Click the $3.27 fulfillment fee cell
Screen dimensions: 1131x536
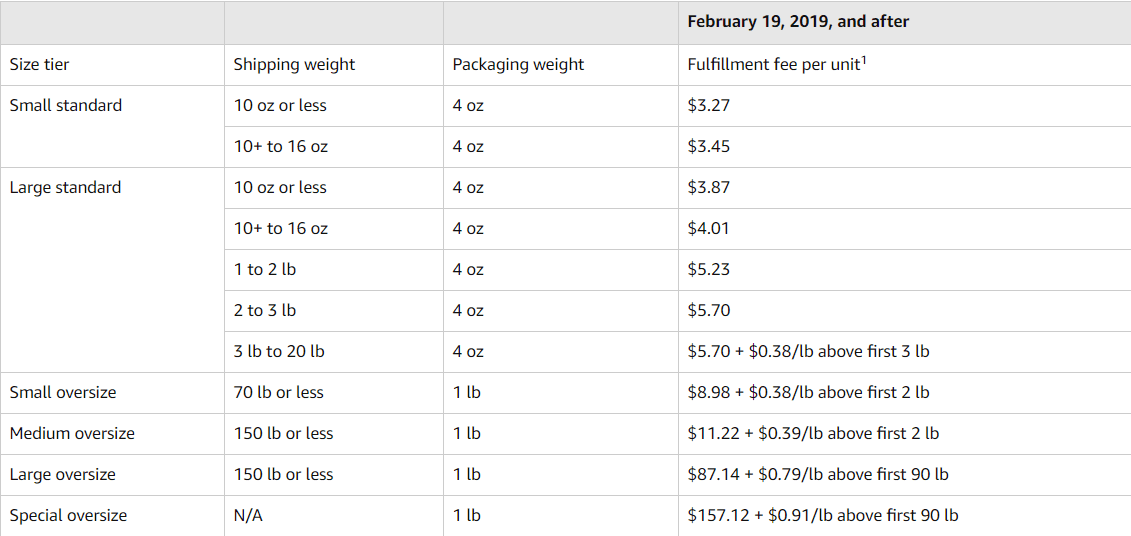[x=709, y=105]
